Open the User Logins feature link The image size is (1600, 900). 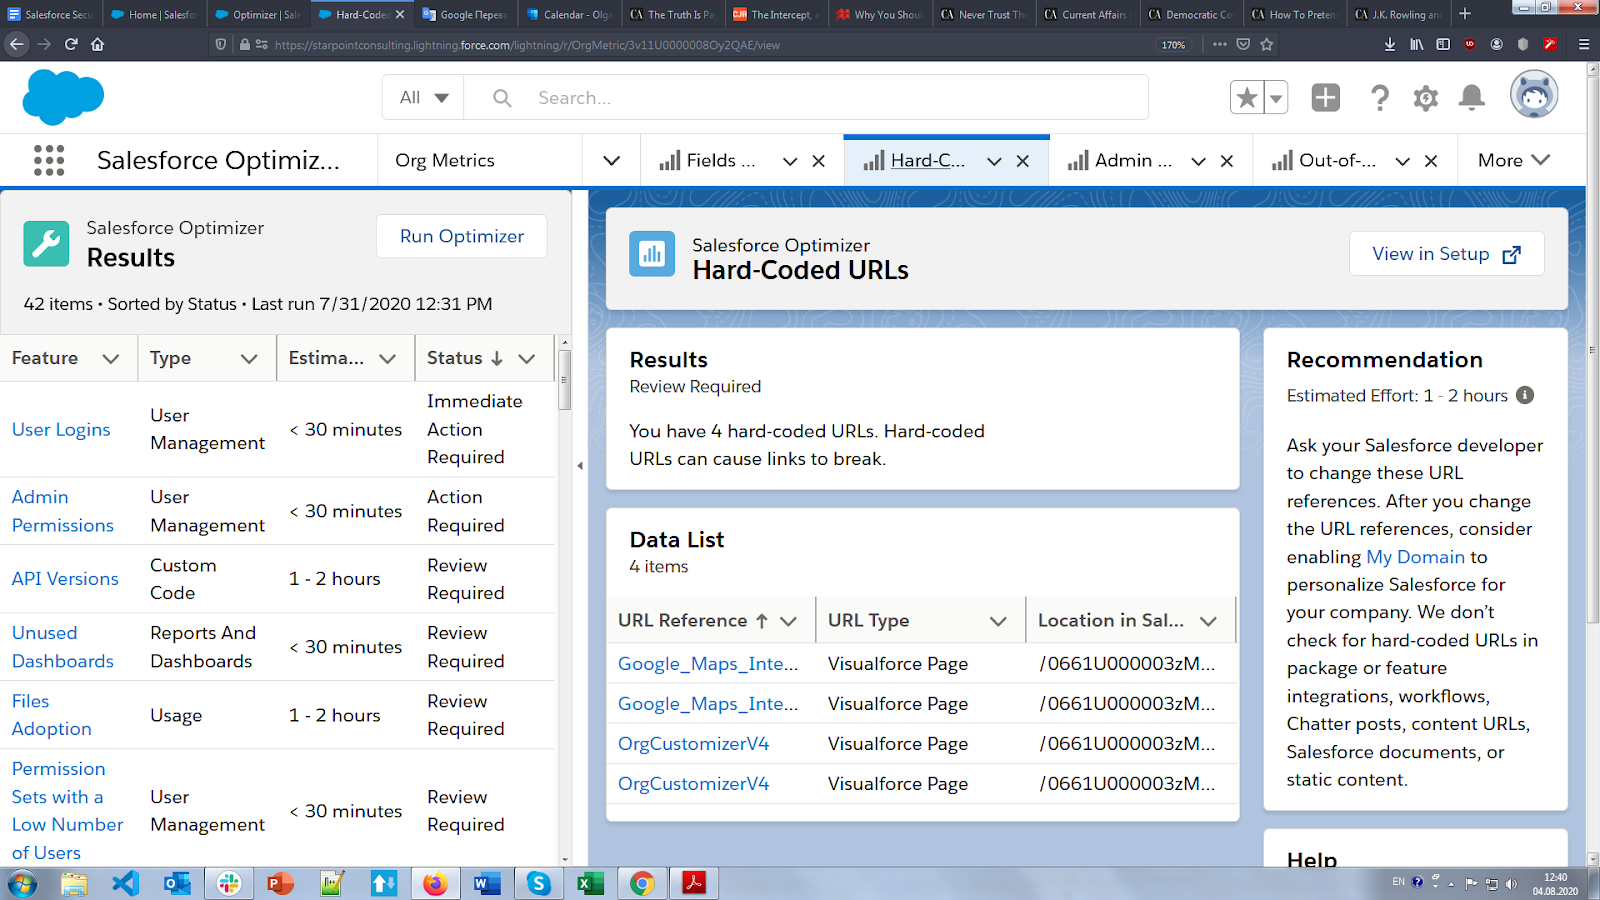pyautogui.click(x=61, y=429)
